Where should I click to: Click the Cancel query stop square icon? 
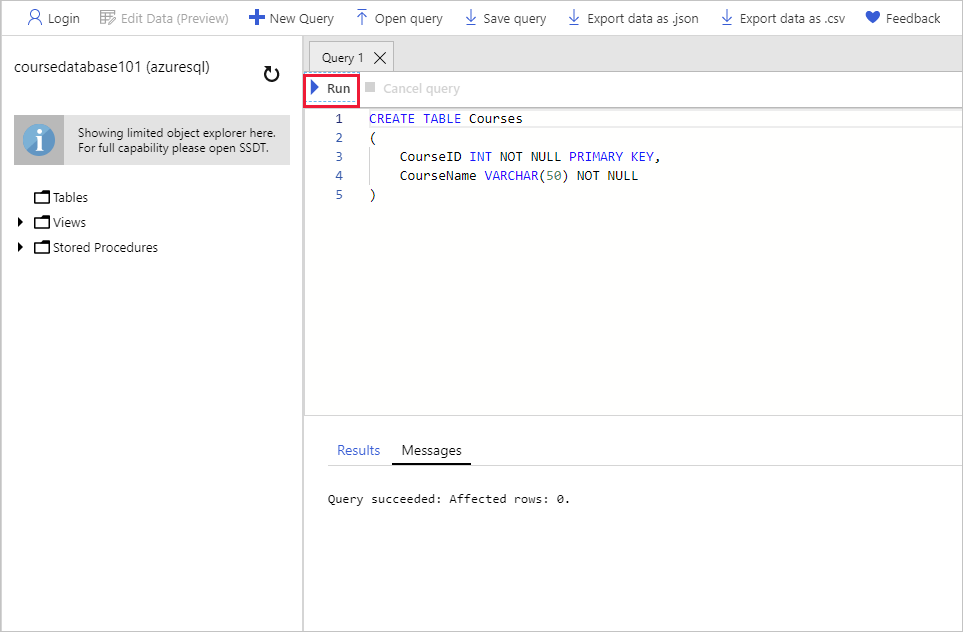[x=370, y=87]
